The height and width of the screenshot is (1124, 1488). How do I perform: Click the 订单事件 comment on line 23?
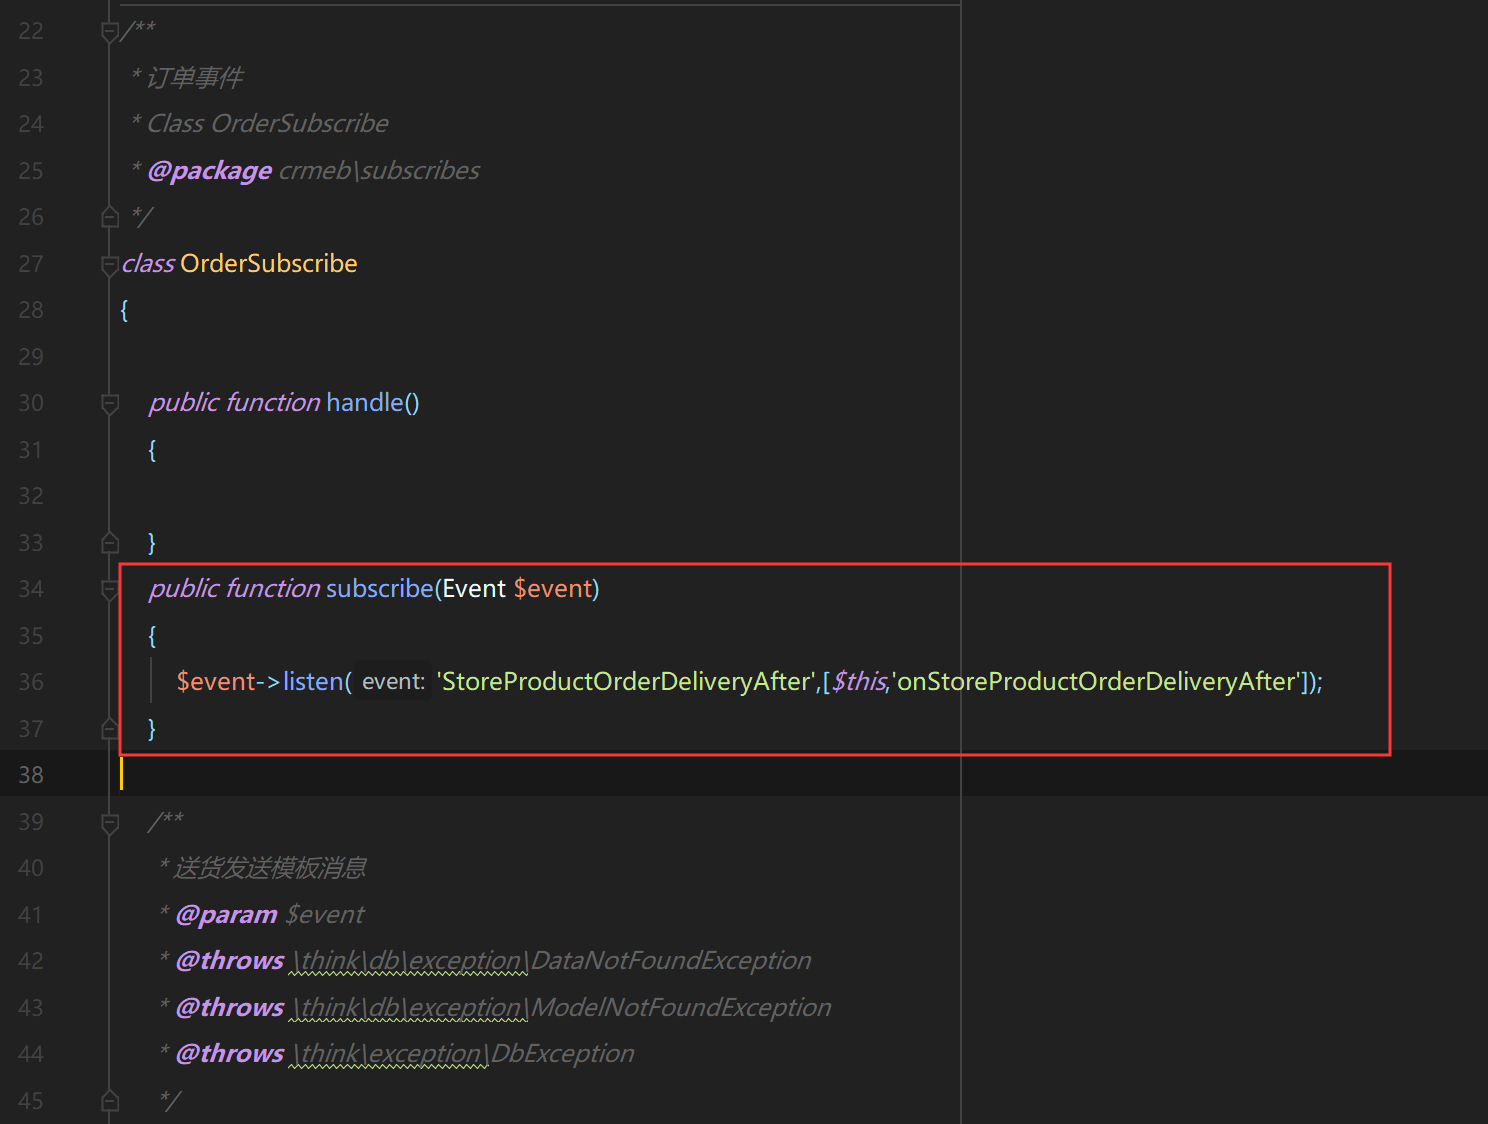194,77
